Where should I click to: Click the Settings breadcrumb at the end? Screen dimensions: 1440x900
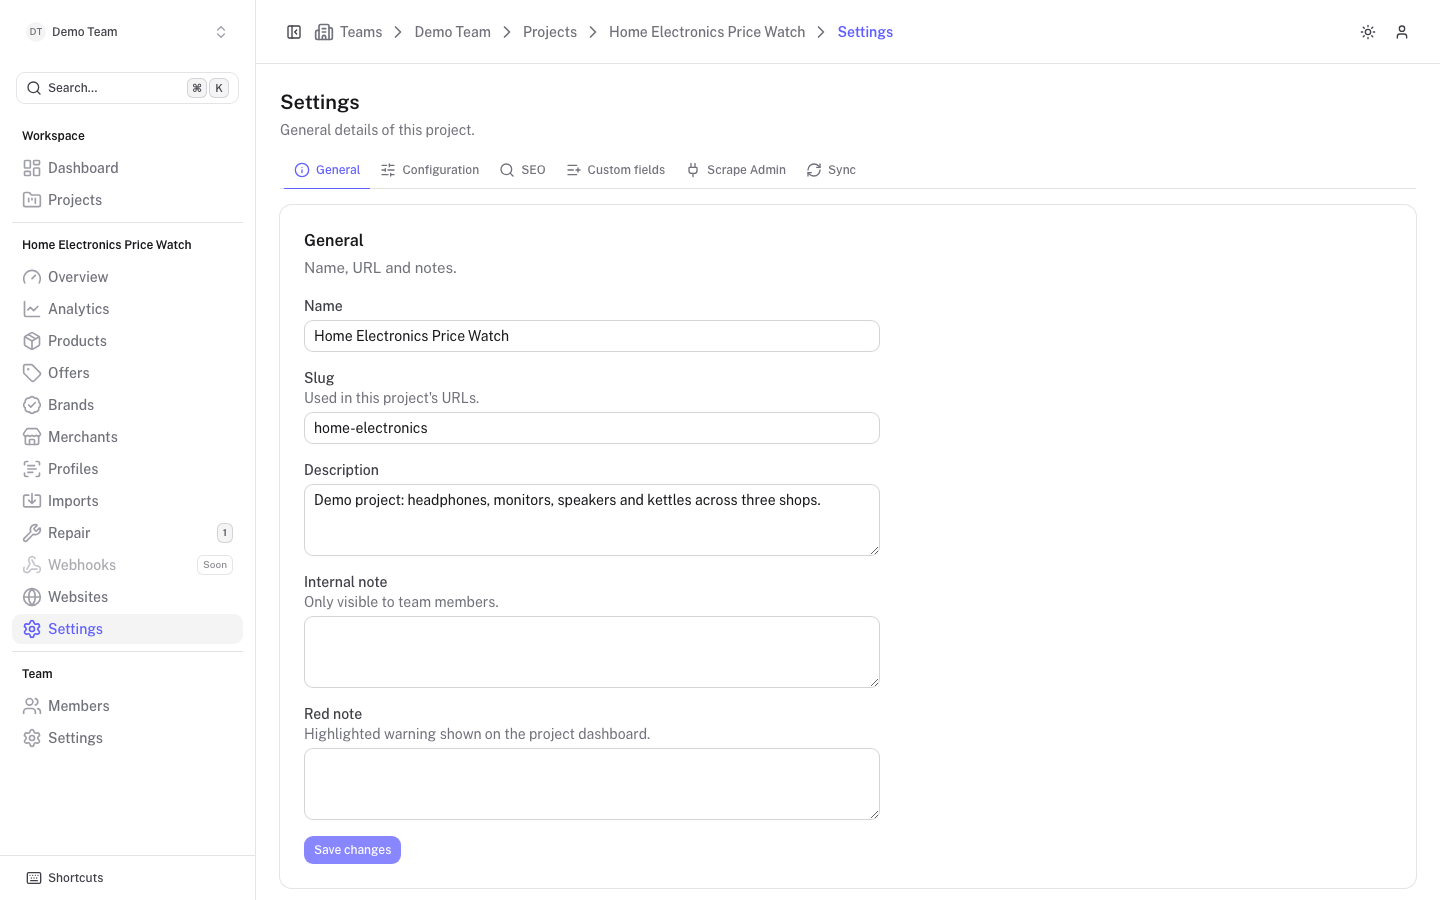coord(865,32)
